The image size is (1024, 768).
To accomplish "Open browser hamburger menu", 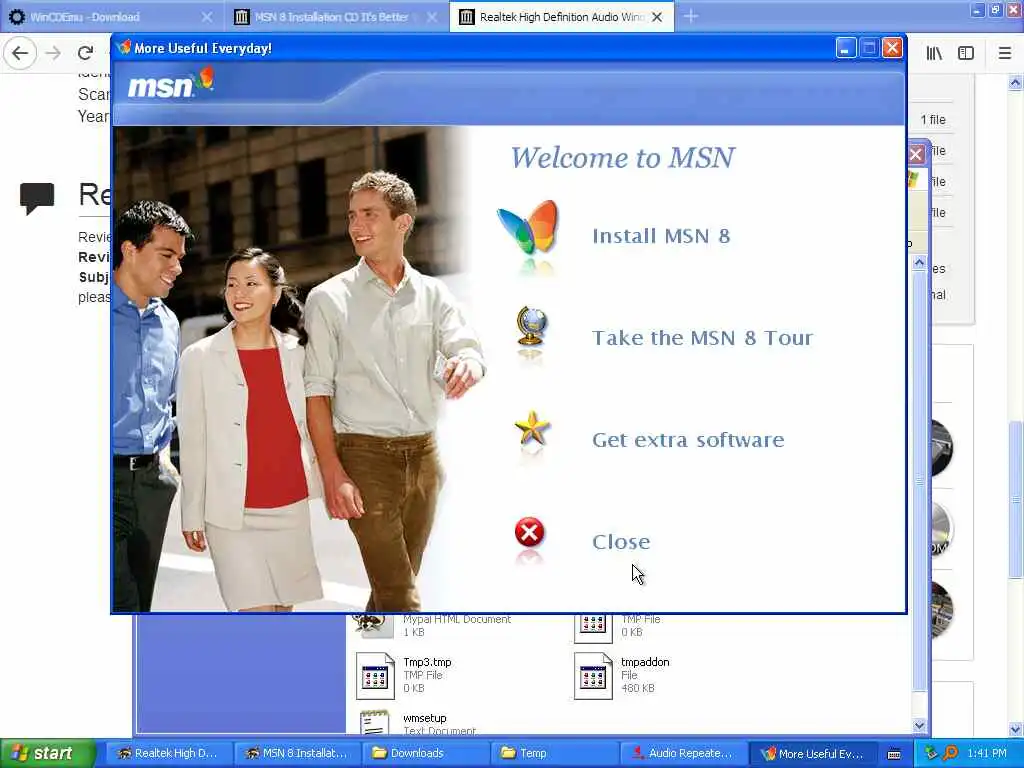I will (1005, 53).
